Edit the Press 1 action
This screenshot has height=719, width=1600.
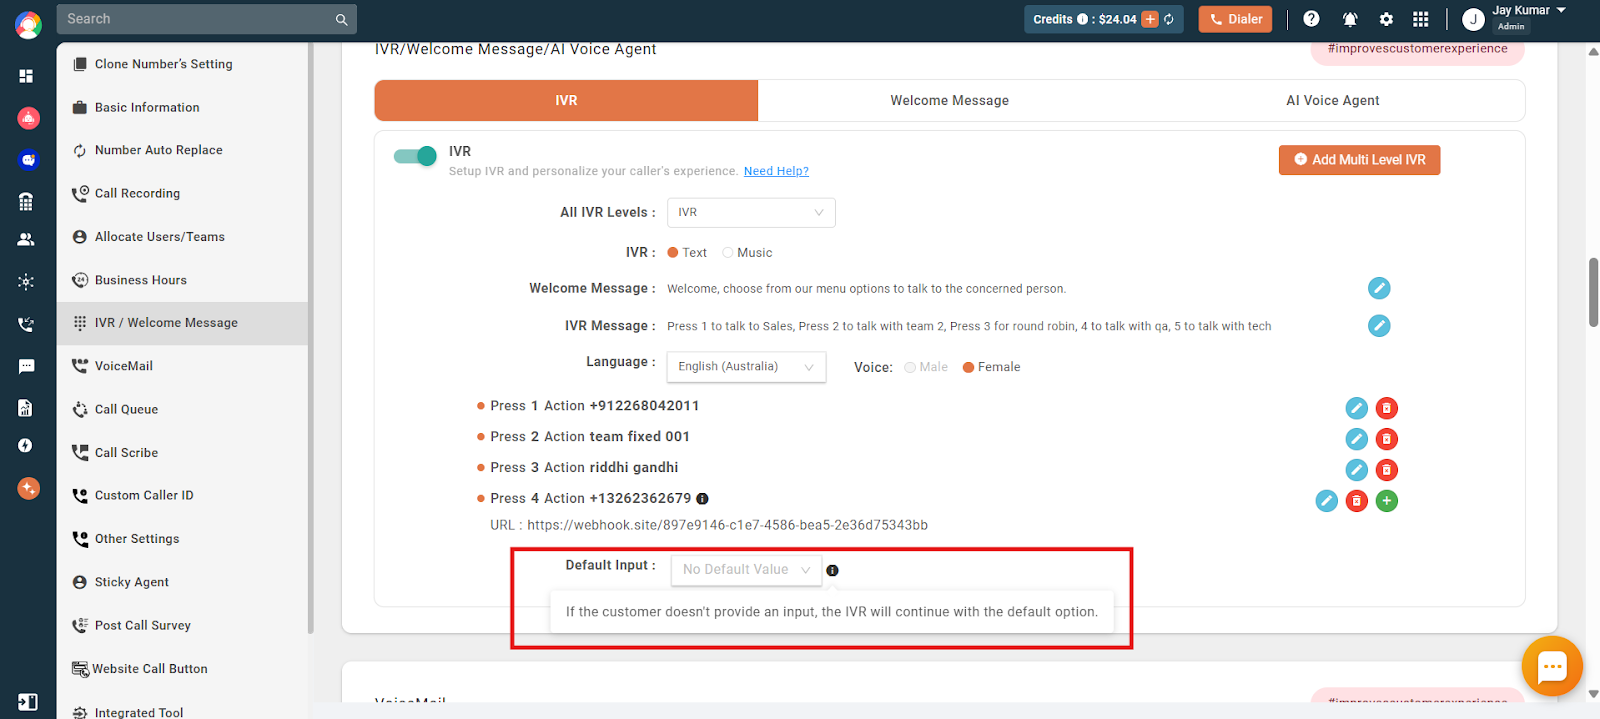tap(1356, 408)
